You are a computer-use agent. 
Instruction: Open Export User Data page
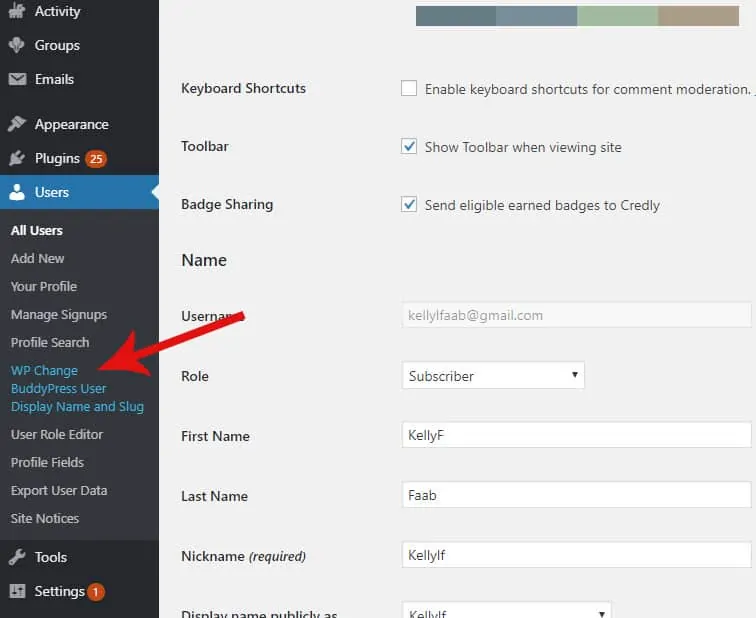pos(59,490)
